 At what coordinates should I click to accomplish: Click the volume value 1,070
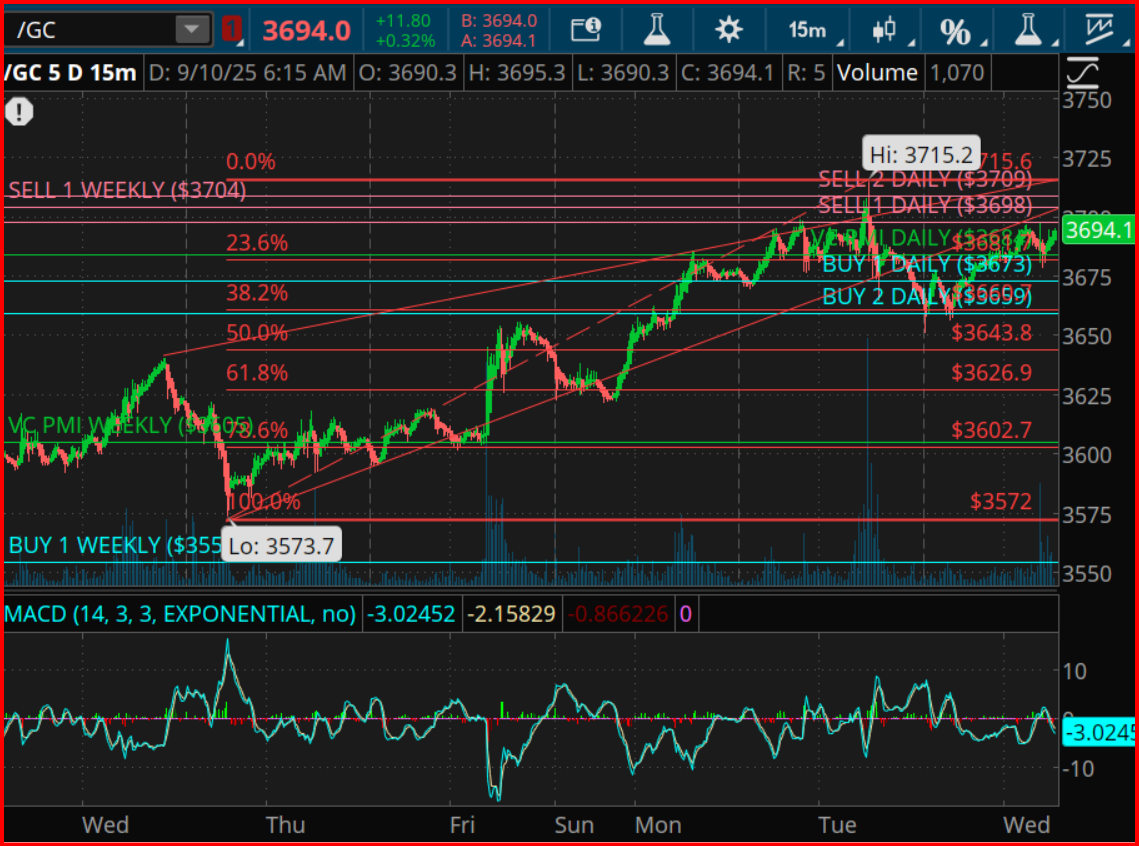click(957, 73)
